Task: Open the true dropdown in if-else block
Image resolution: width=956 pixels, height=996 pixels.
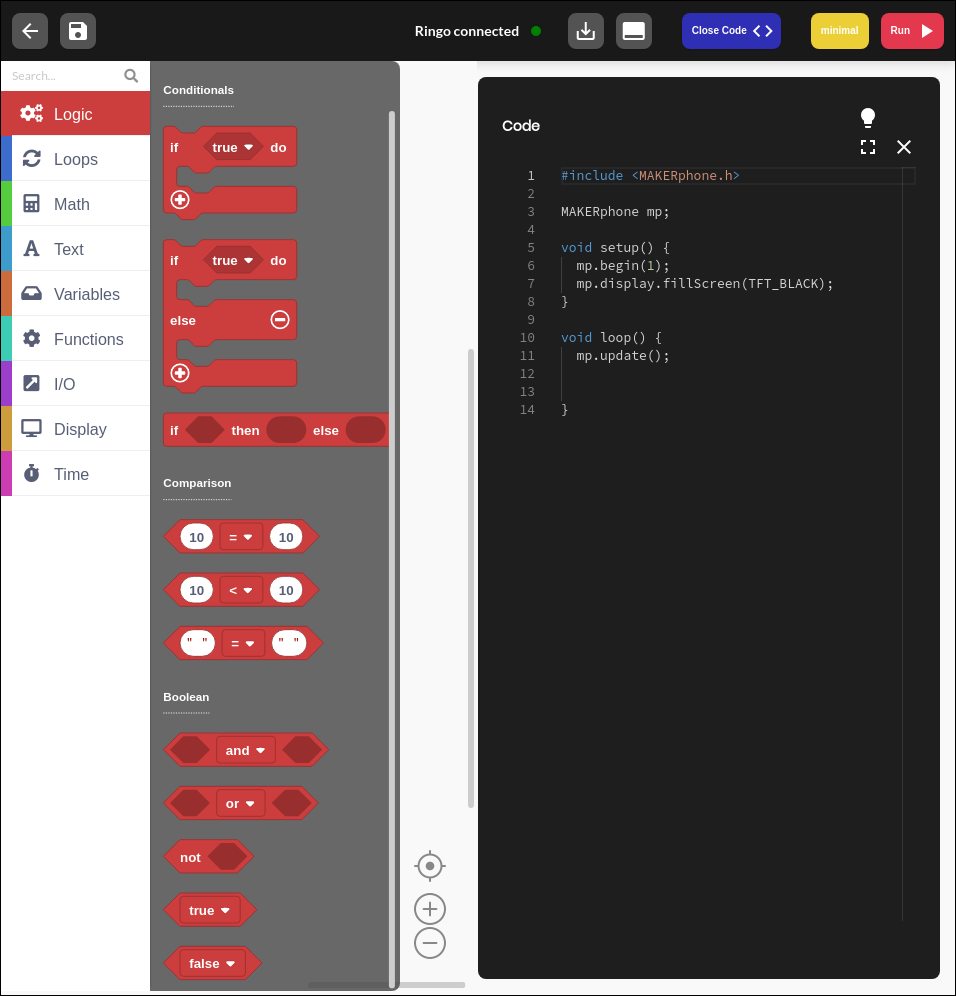Action: 232,260
